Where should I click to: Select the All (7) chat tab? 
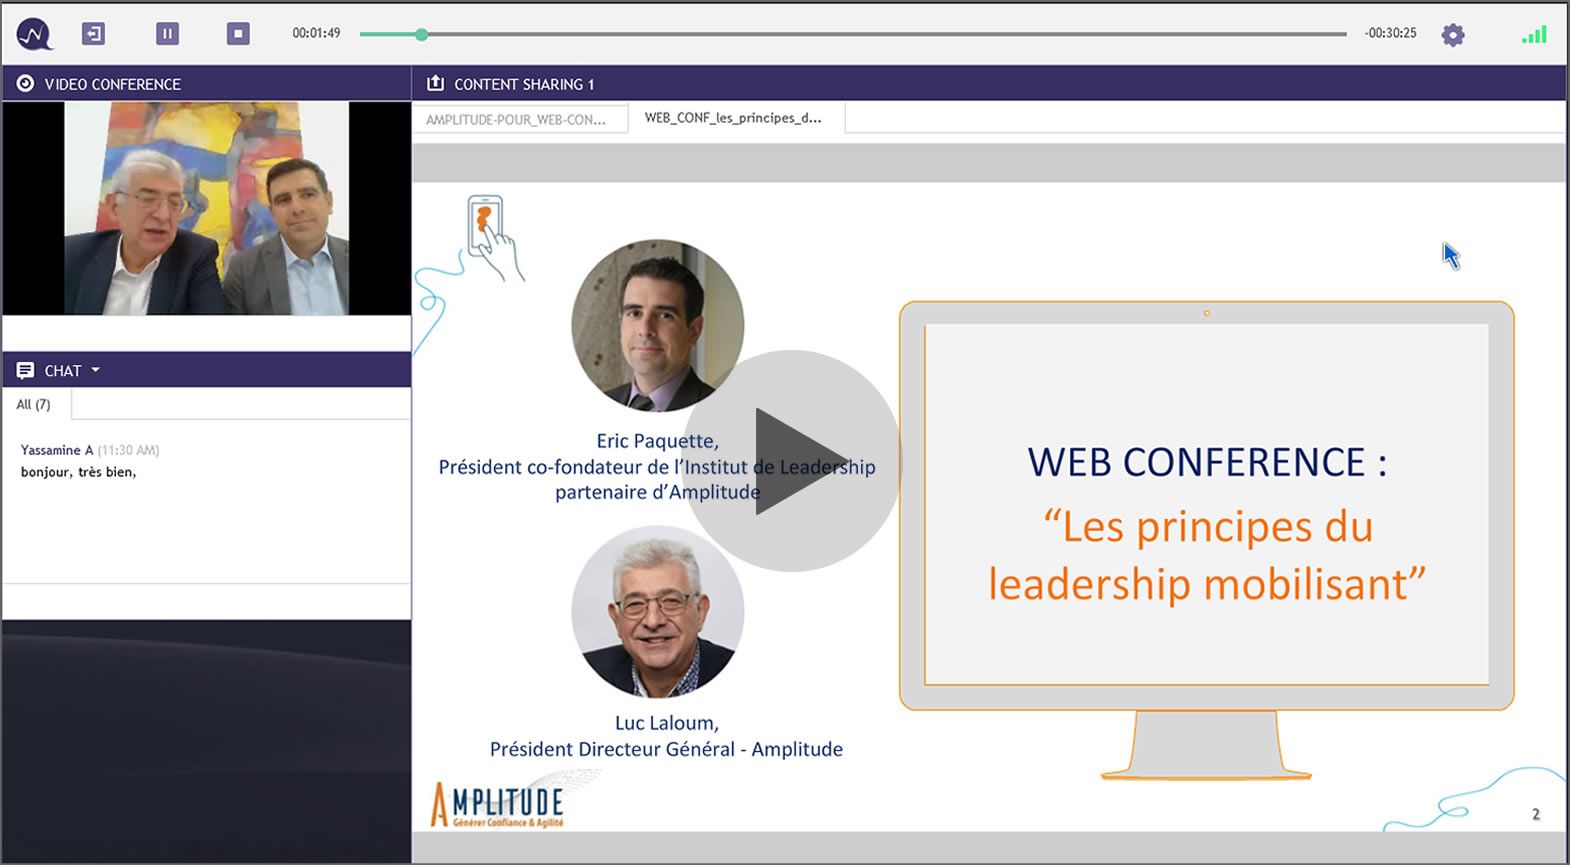tap(33, 404)
